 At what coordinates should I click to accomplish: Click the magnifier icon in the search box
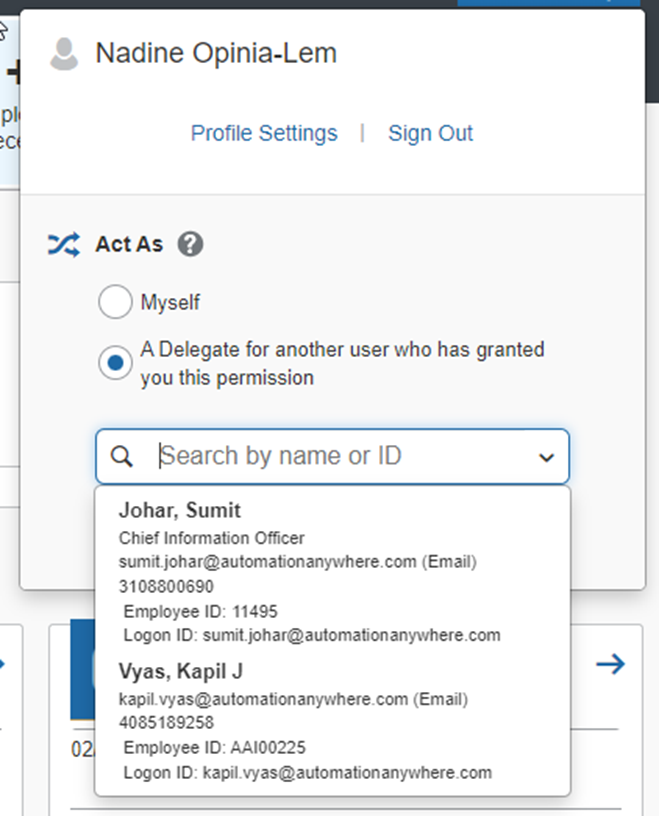click(x=122, y=456)
